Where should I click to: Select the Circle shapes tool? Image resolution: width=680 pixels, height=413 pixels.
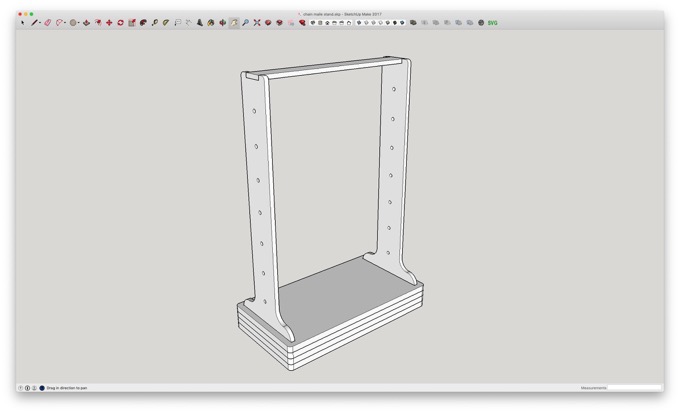point(73,23)
